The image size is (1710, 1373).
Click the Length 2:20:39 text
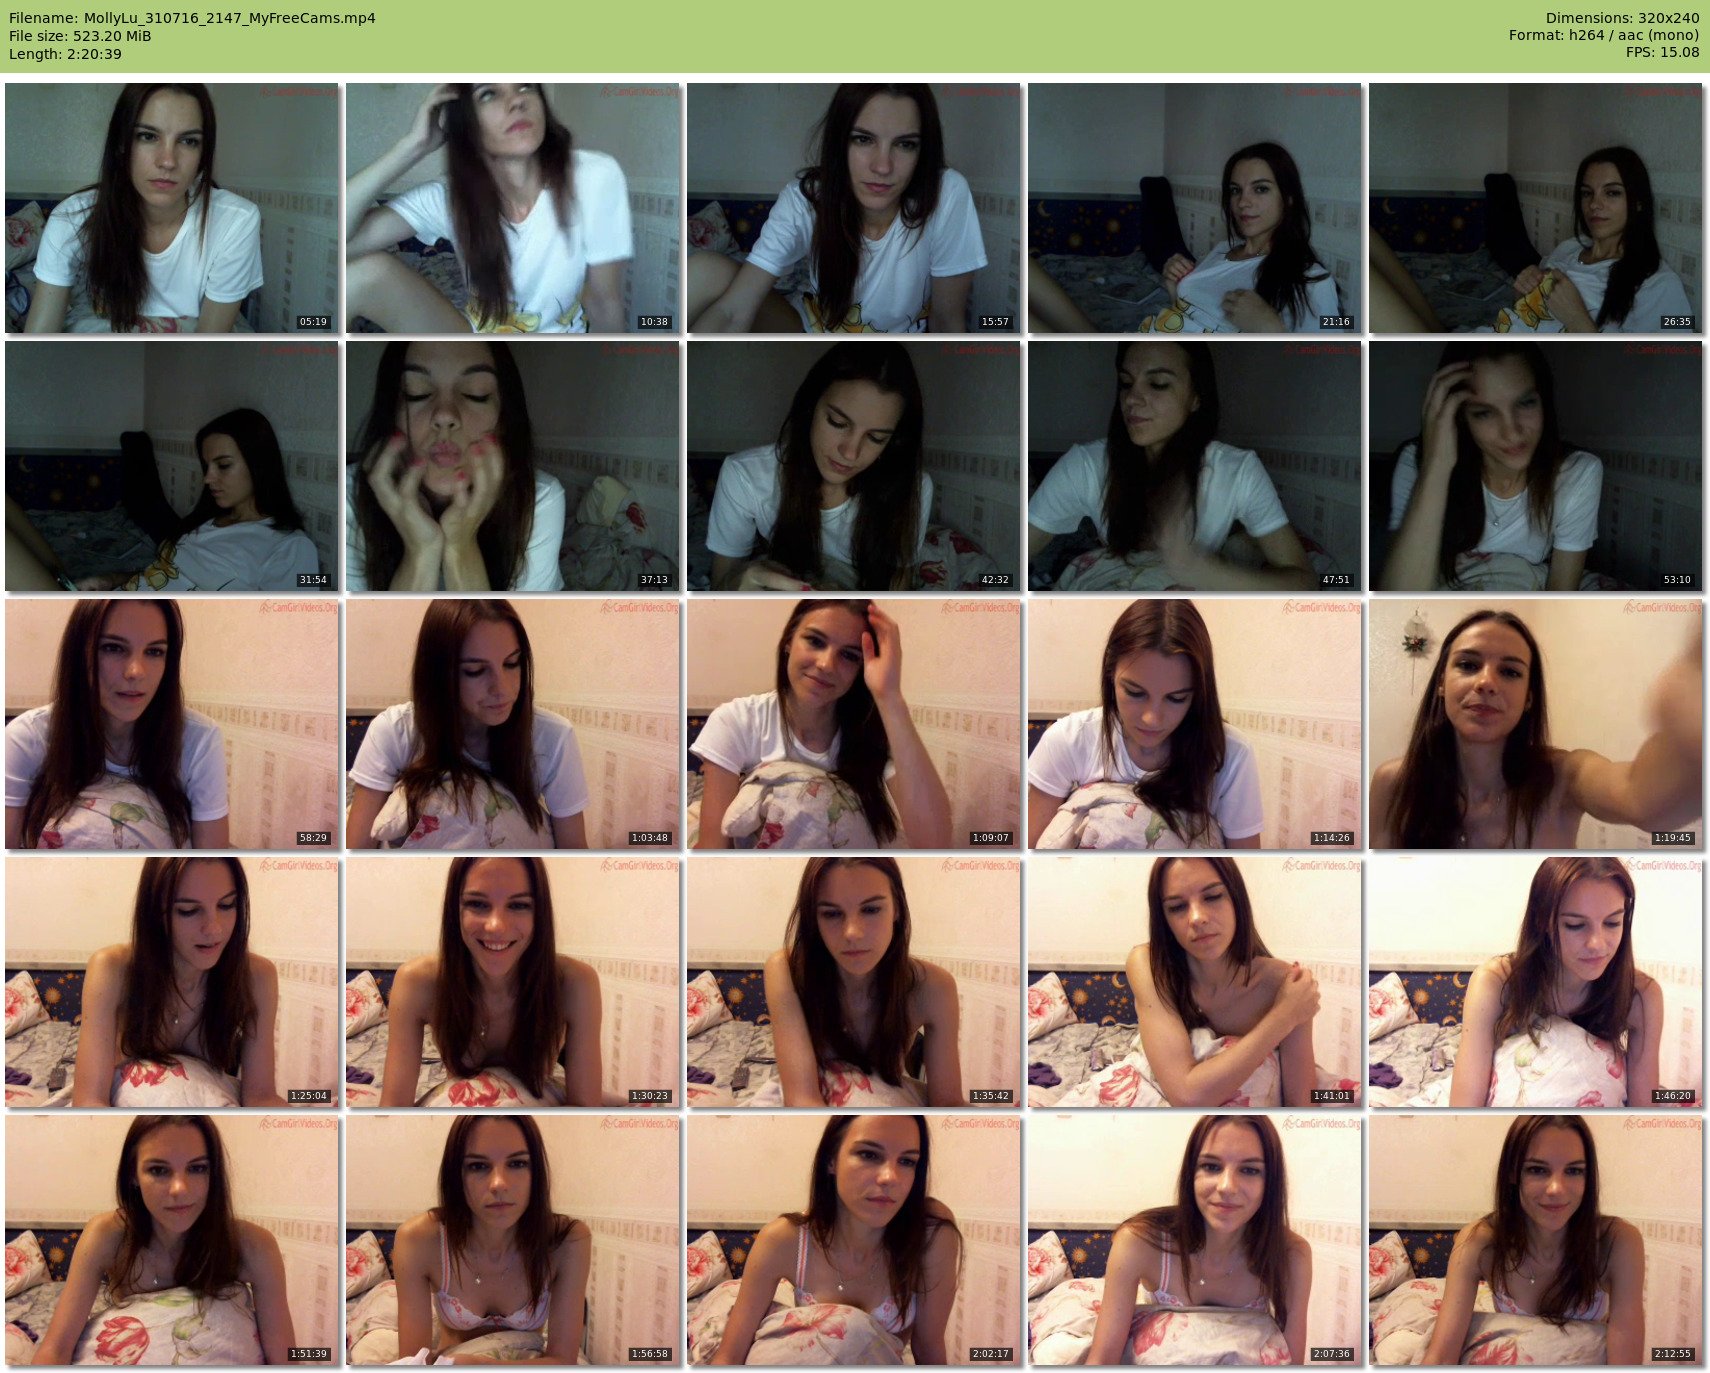click(65, 54)
